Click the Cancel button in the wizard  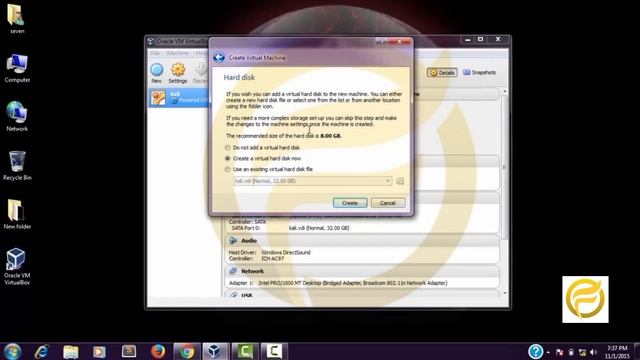[388, 203]
